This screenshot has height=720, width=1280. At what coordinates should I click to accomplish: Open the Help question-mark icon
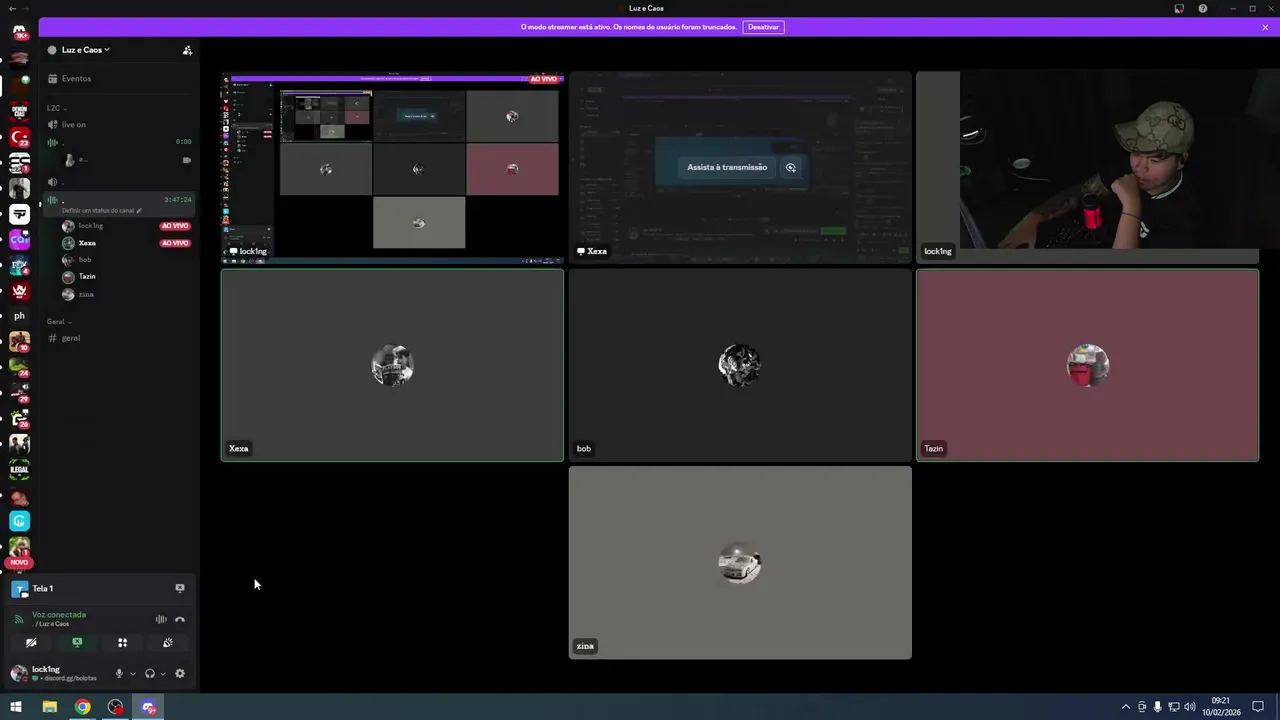tap(1203, 8)
